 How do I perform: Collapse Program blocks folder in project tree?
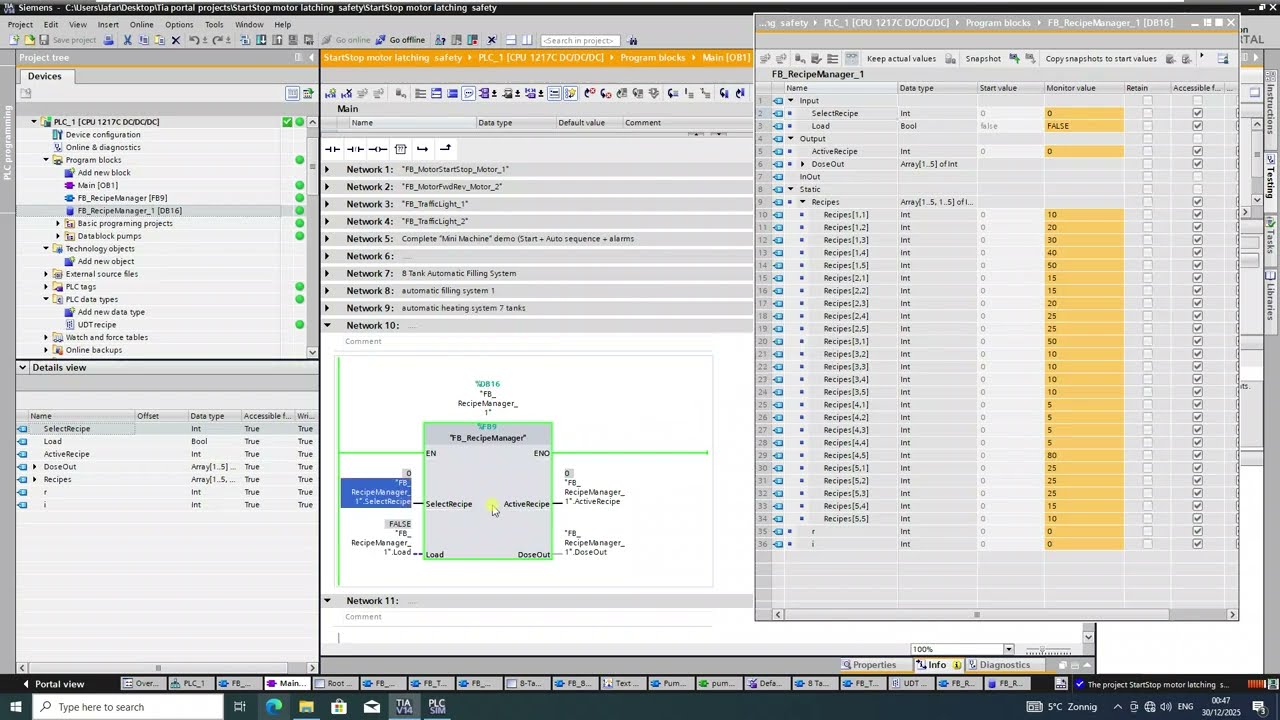46,160
